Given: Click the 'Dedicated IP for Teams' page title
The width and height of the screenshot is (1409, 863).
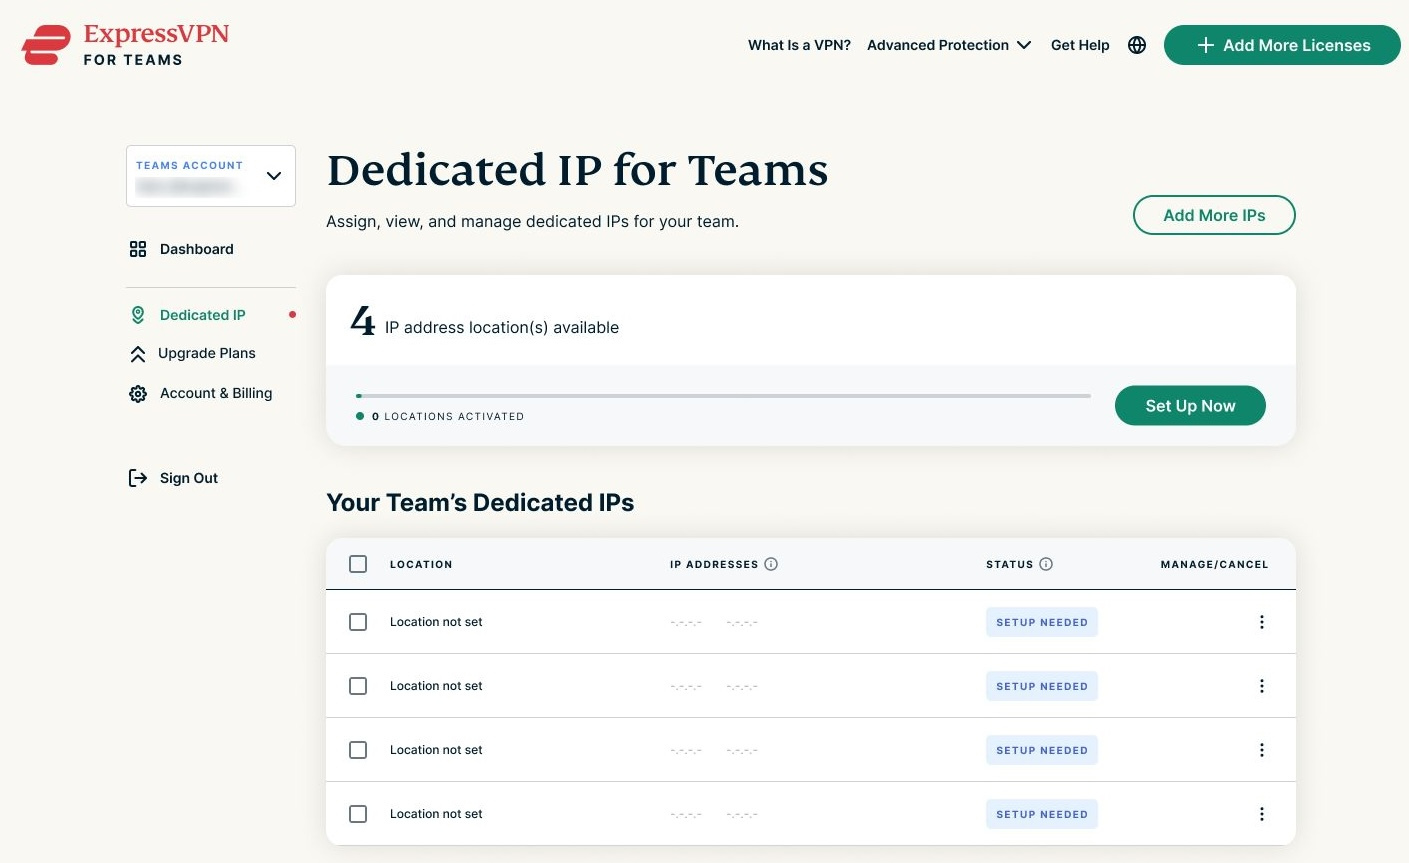Looking at the screenshot, I should click(577, 170).
